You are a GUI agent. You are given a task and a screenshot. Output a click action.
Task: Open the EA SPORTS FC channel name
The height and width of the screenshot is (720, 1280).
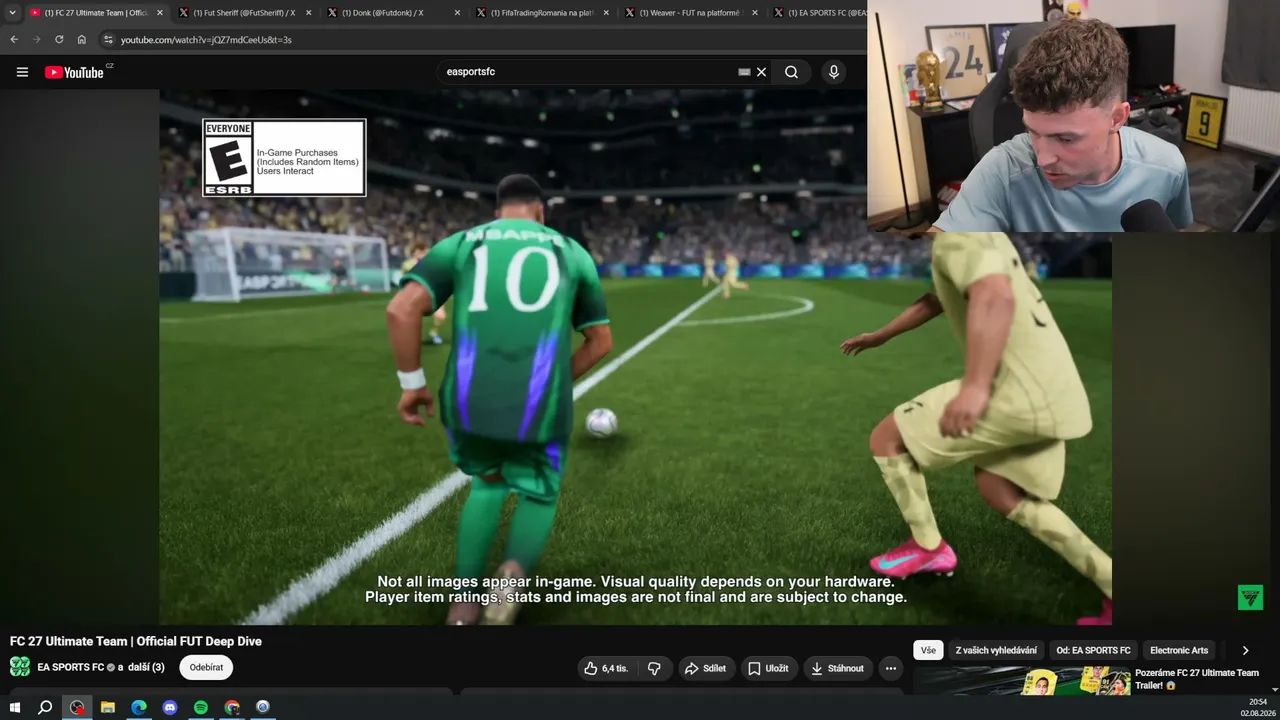[71, 667]
